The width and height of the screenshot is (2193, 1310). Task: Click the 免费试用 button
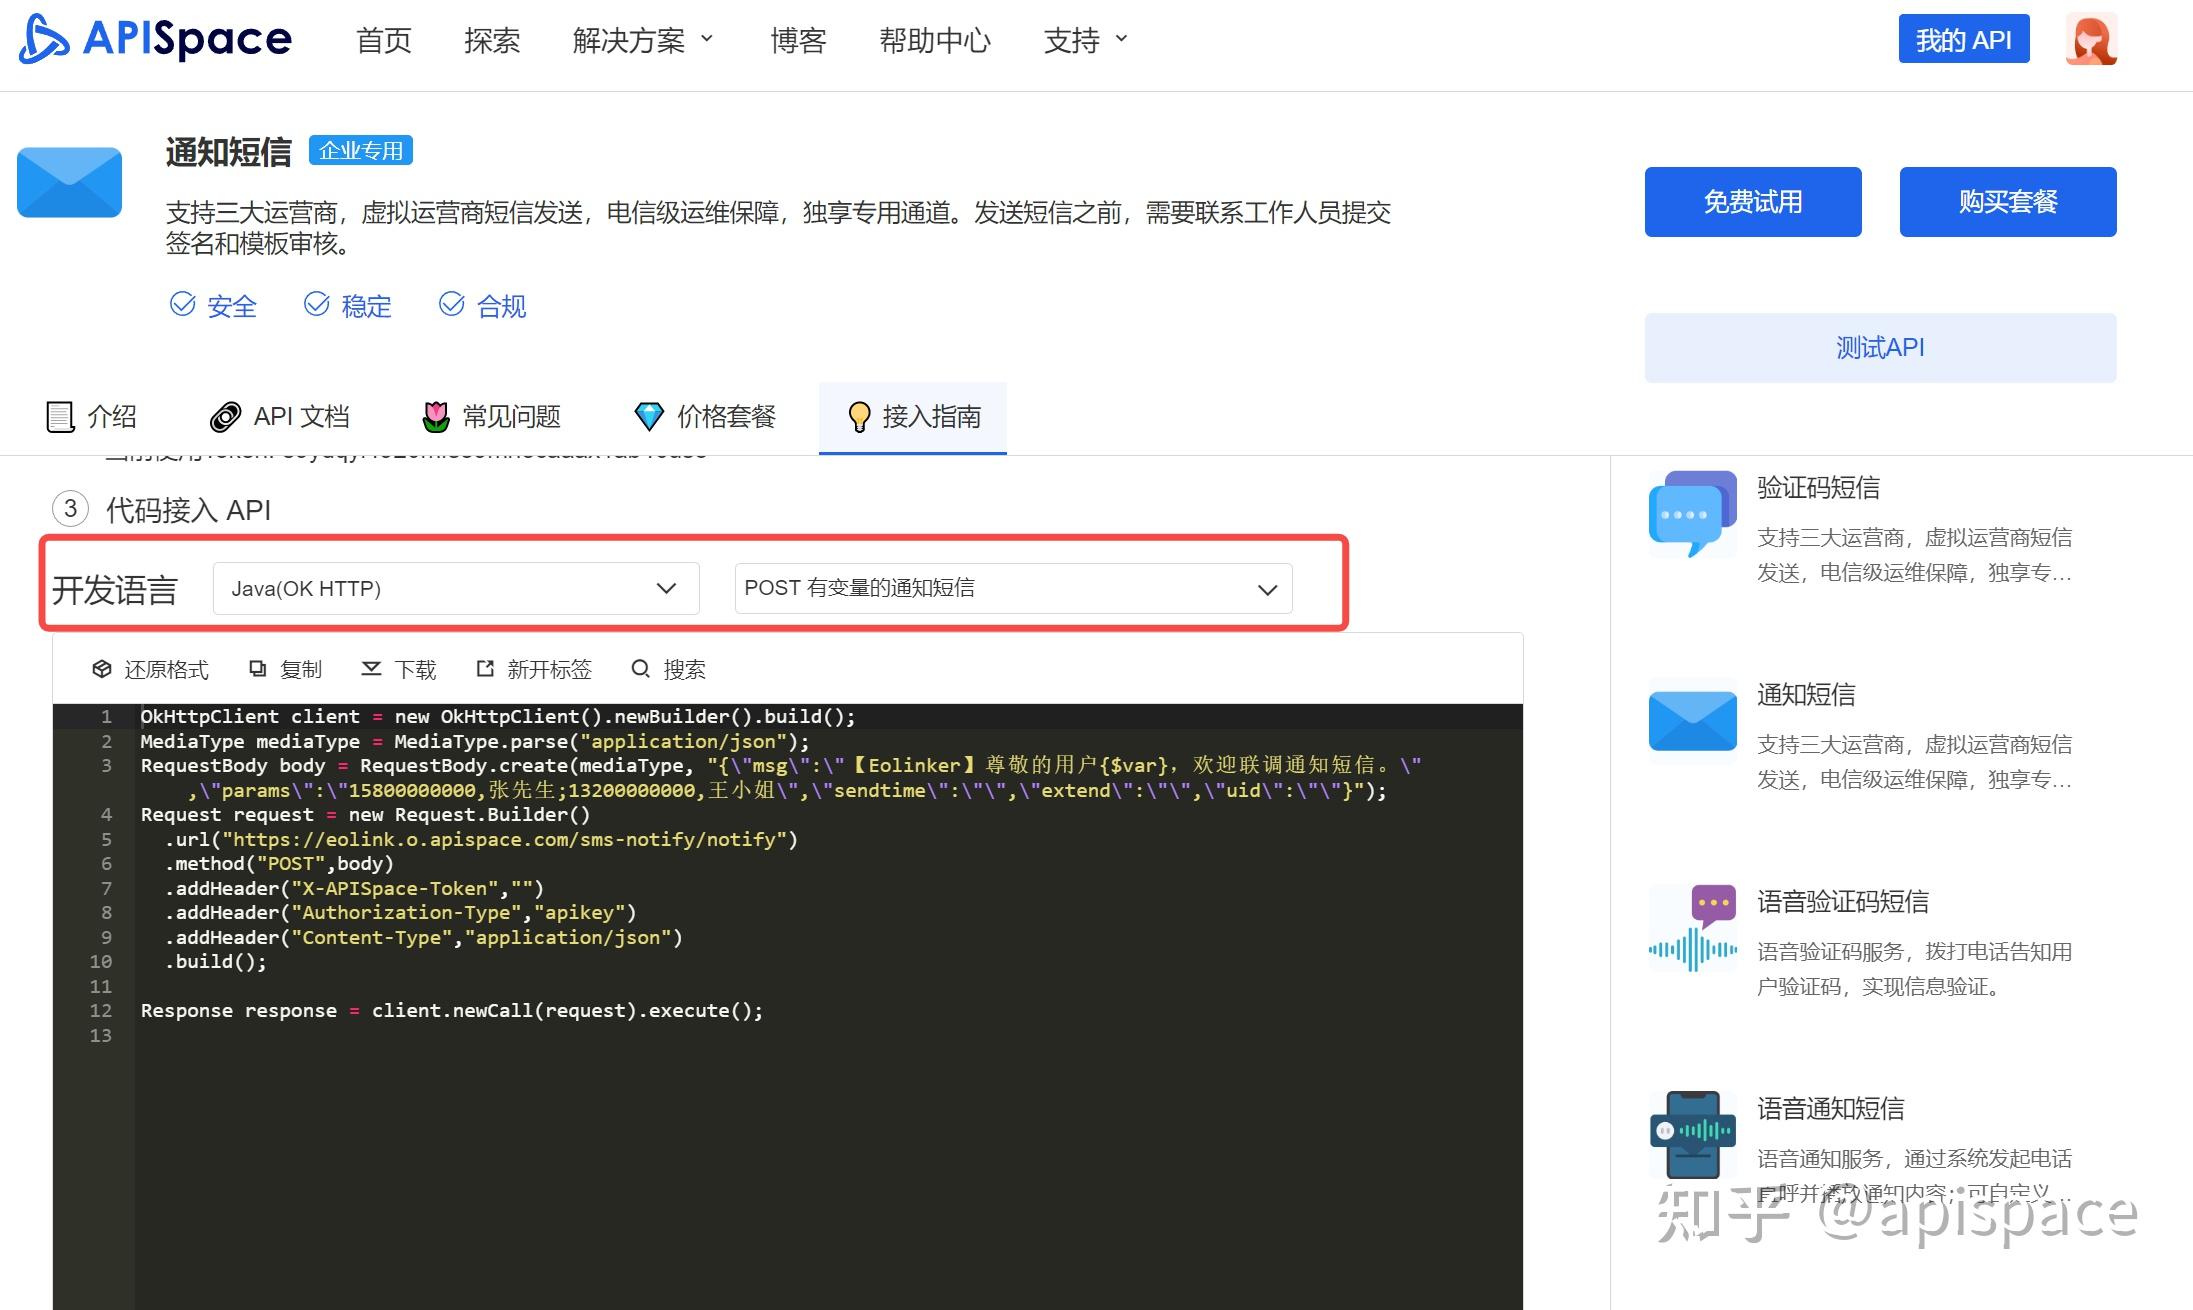[1752, 201]
